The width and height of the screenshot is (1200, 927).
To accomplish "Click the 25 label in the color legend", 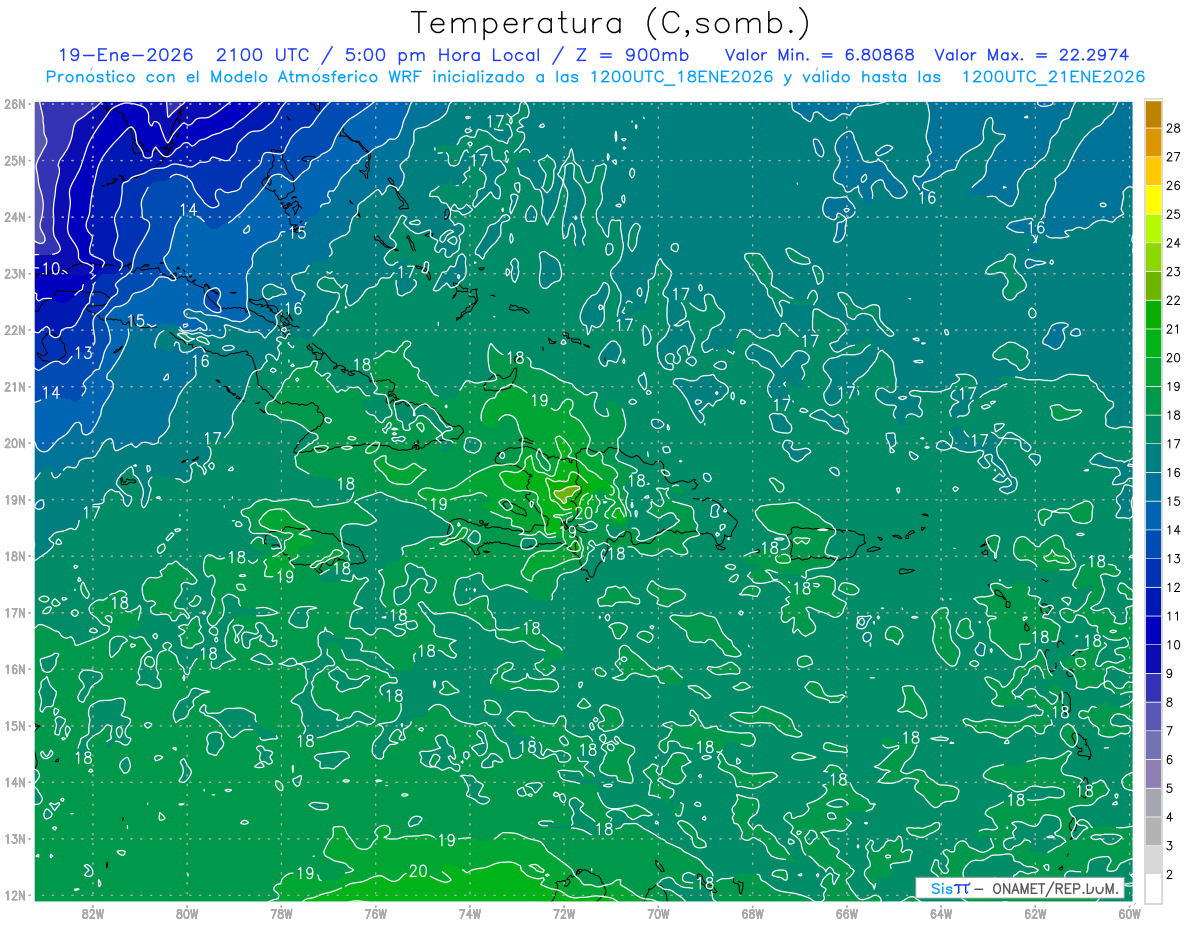I will point(1174,214).
